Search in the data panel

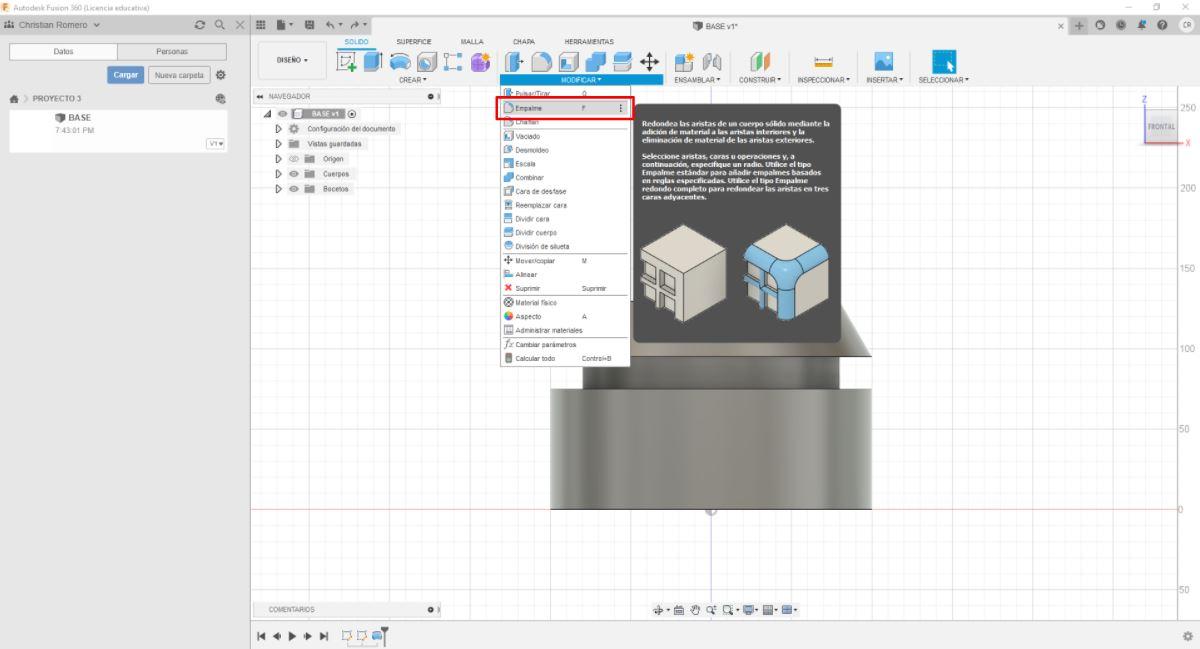pos(219,24)
